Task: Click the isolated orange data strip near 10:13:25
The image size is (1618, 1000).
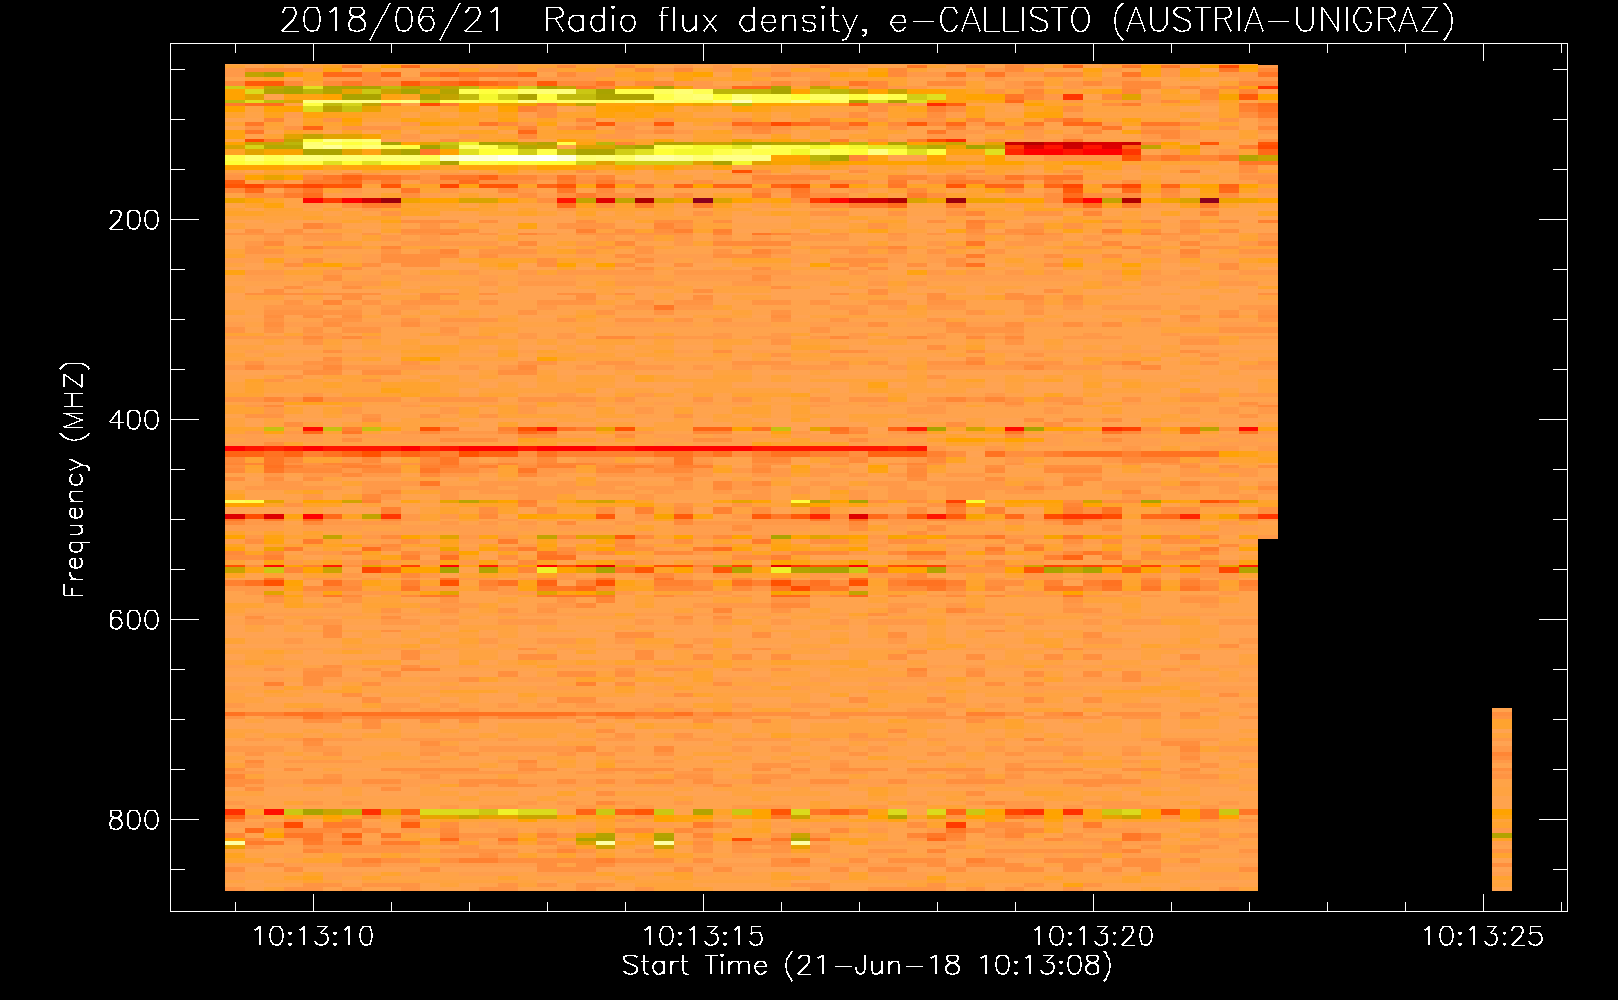Action: pyautogui.click(x=1502, y=799)
